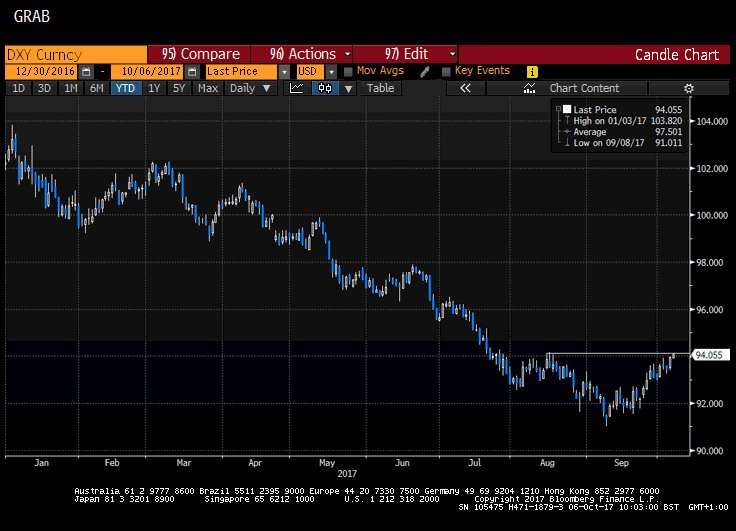This screenshot has width=736, height=531.
Task: Click the Sep x-axis month label
Action: pos(621,463)
